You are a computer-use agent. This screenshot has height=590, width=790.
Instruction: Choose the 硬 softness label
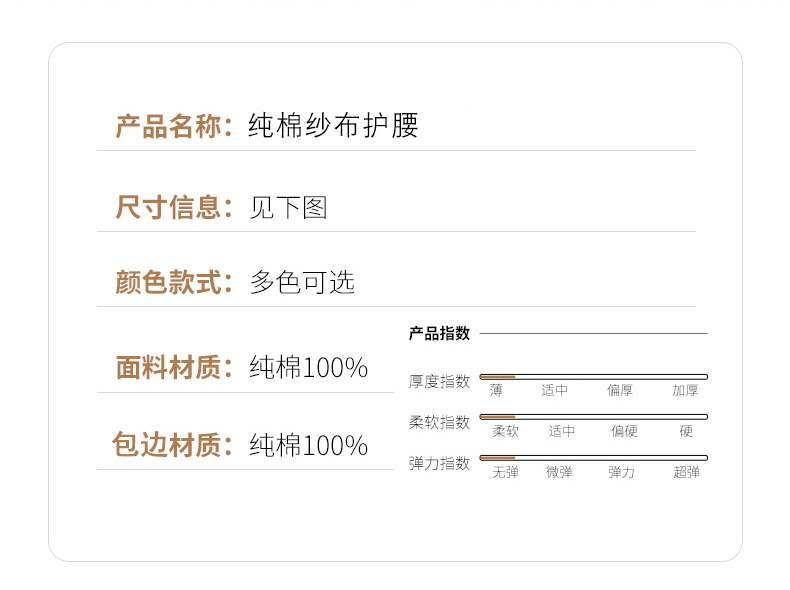pyautogui.click(x=686, y=431)
